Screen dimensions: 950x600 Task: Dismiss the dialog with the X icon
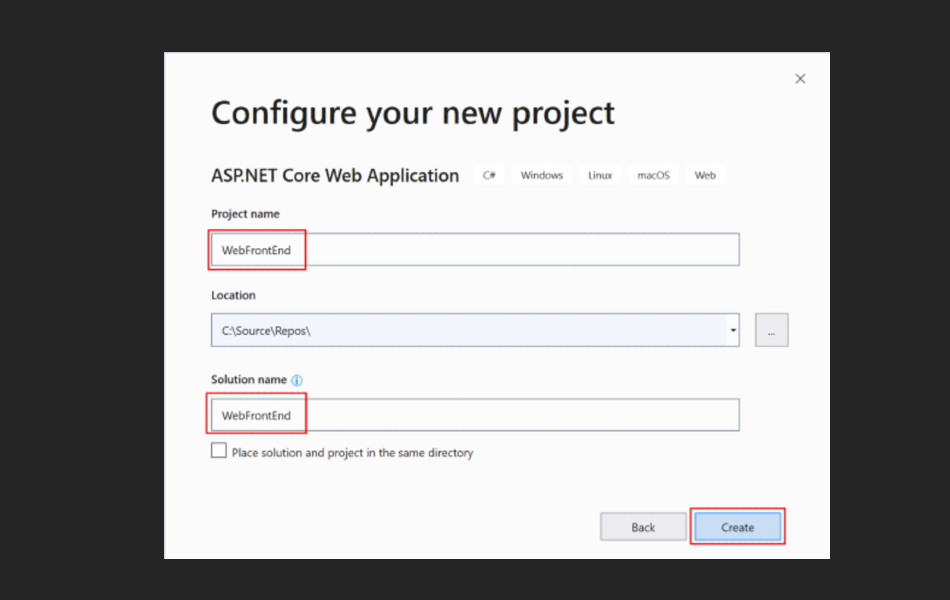click(x=800, y=78)
